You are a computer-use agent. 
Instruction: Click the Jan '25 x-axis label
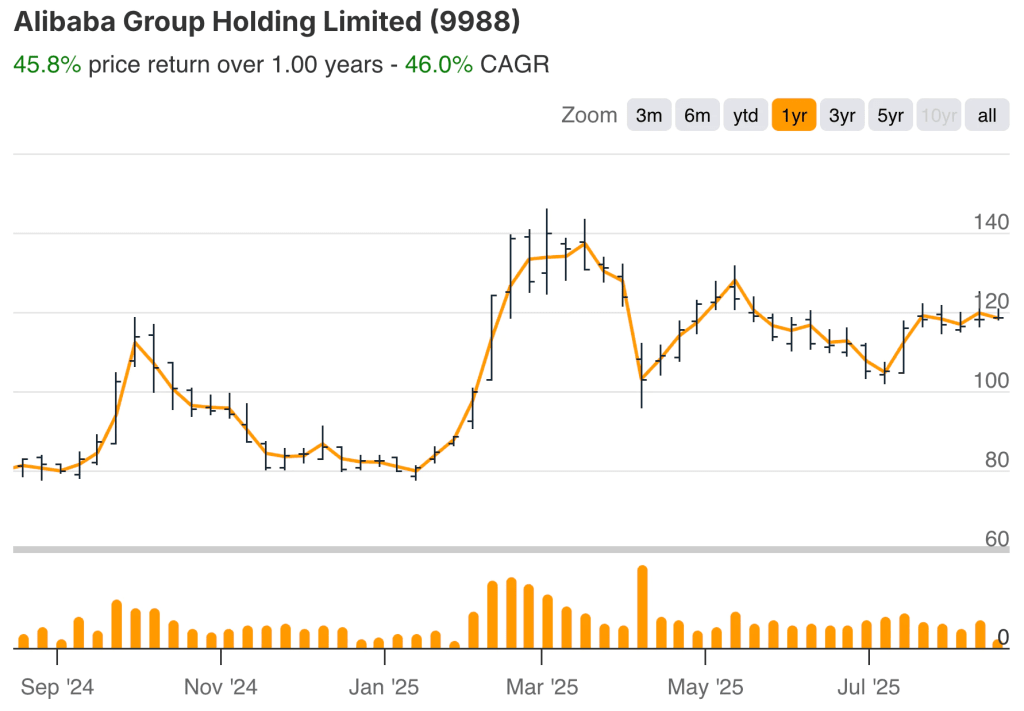click(384, 687)
